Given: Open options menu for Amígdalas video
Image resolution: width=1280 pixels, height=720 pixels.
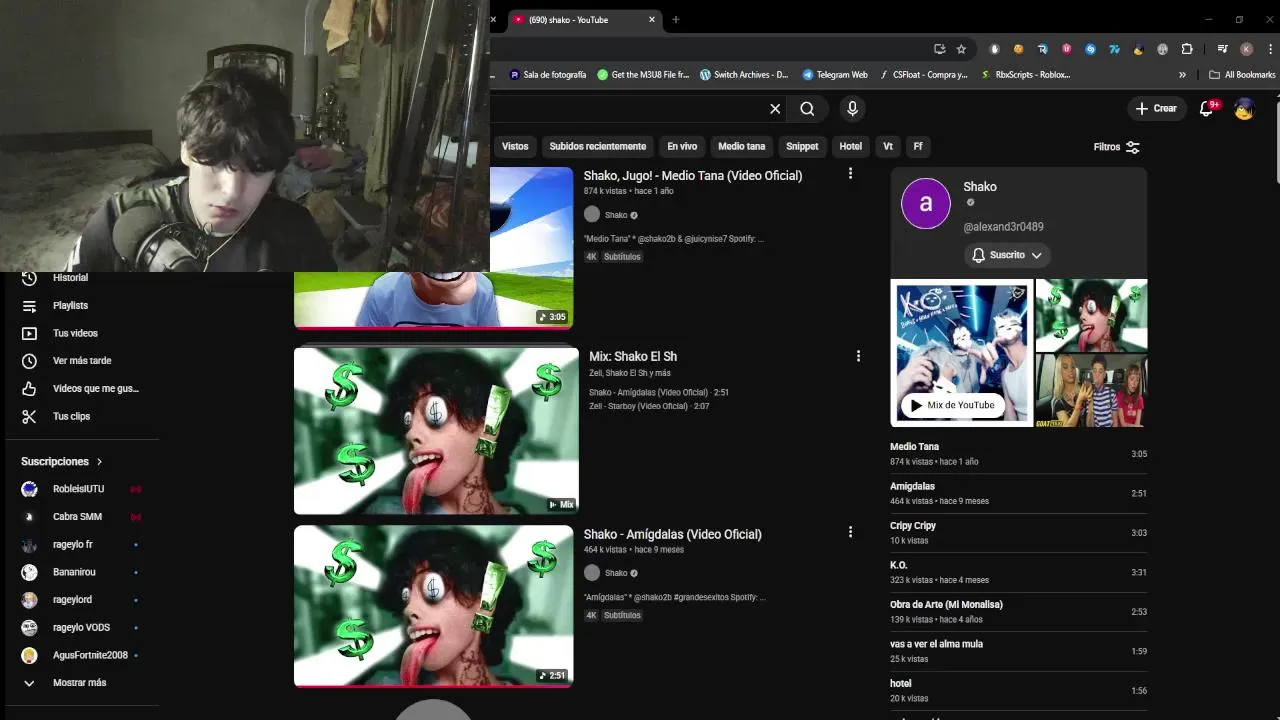Looking at the screenshot, I should [x=850, y=532].
